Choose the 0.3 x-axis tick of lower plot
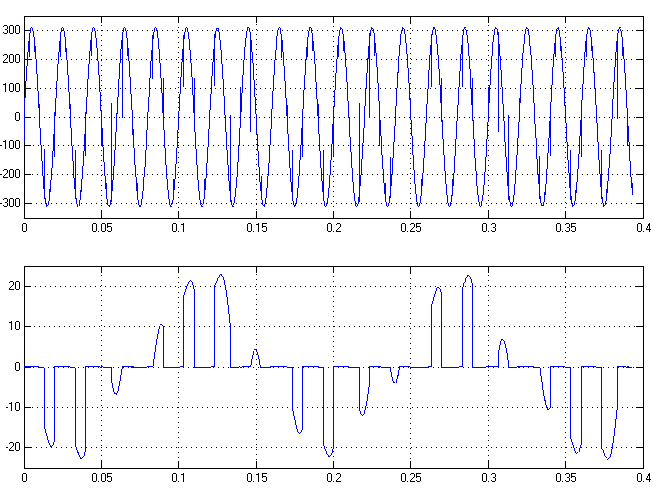 (x=489, y=478)
